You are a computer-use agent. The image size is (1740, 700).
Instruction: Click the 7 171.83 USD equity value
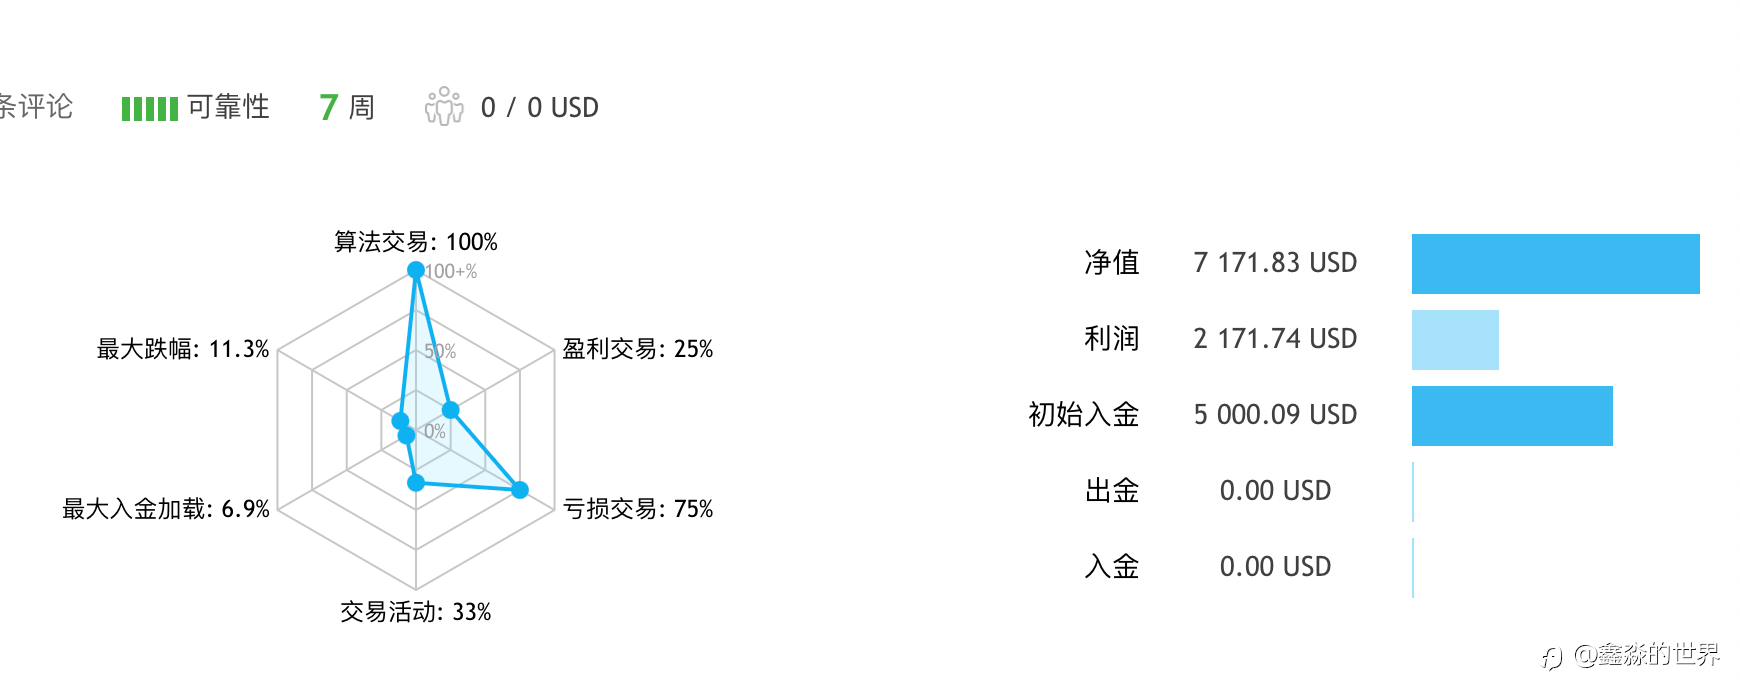coord(1275,263)
